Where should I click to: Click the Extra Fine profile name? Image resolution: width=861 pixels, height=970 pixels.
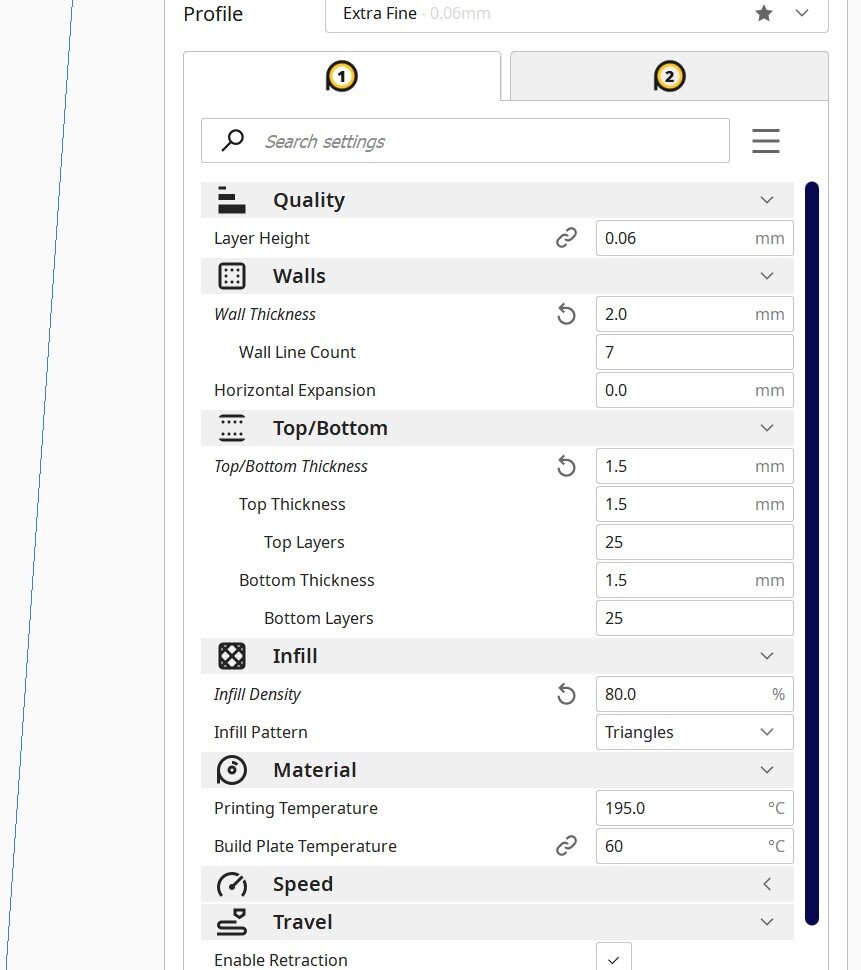click(380, 13)
